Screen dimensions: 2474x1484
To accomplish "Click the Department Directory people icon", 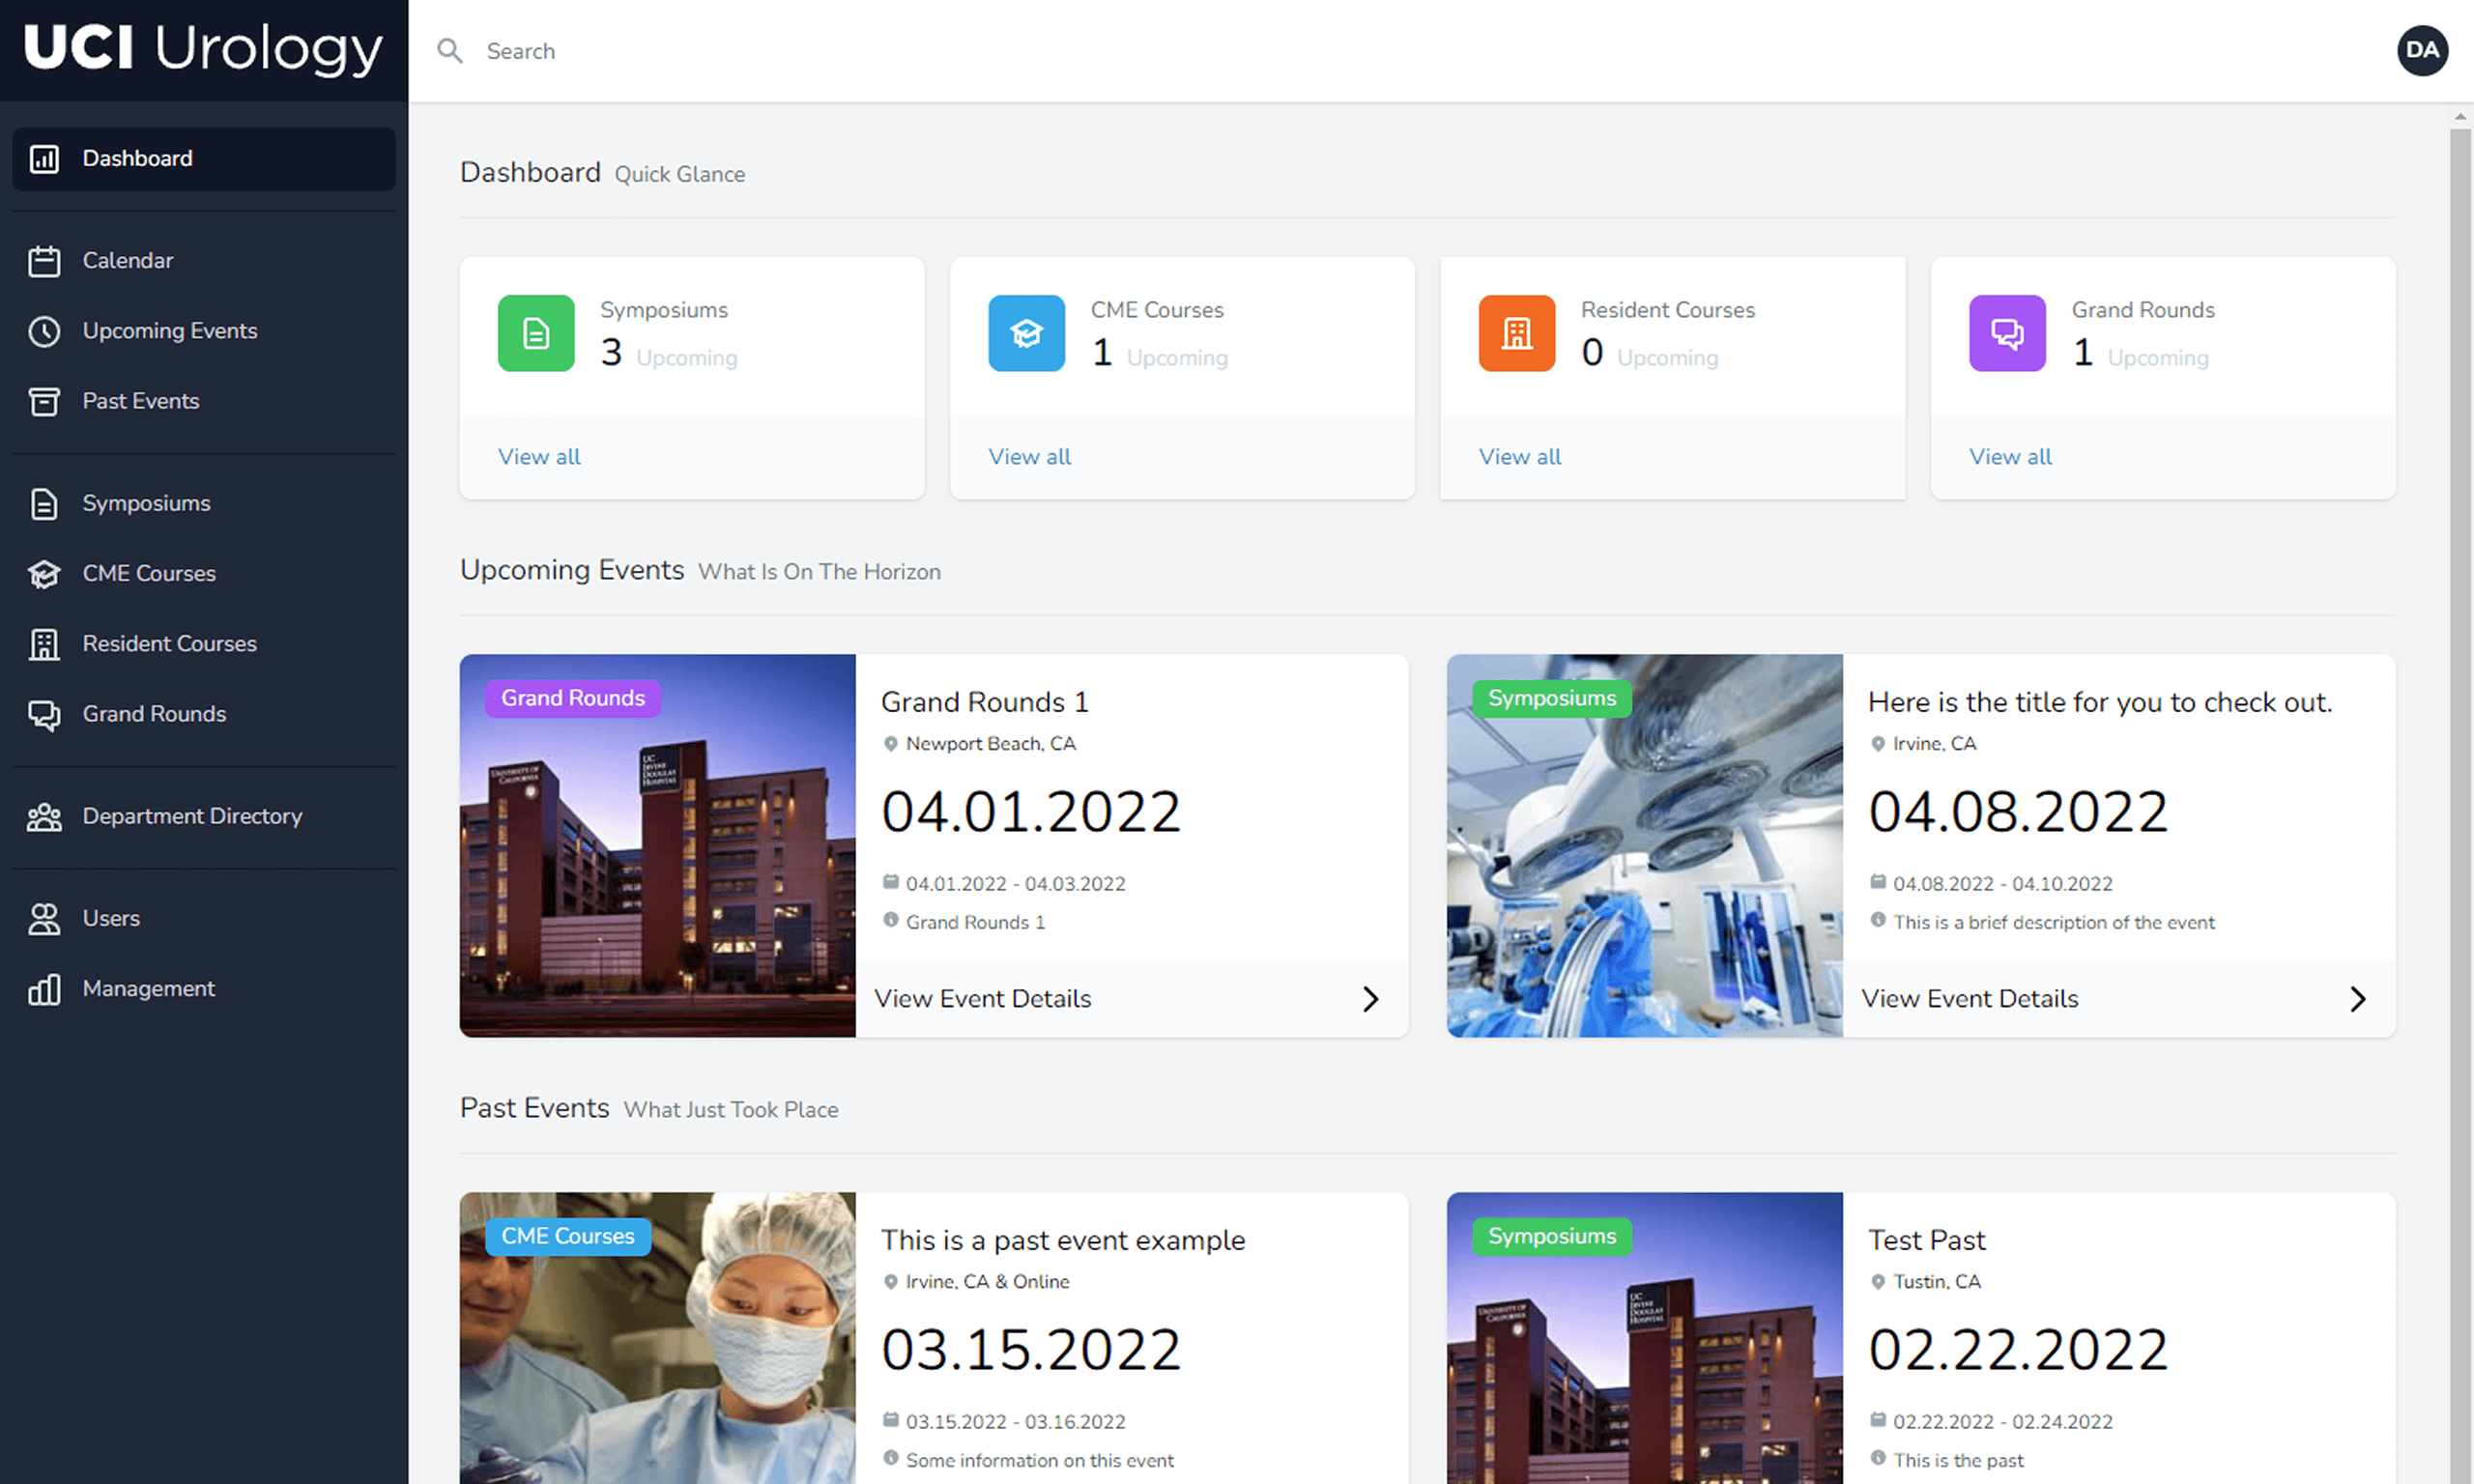I will [x=44, y=817].
